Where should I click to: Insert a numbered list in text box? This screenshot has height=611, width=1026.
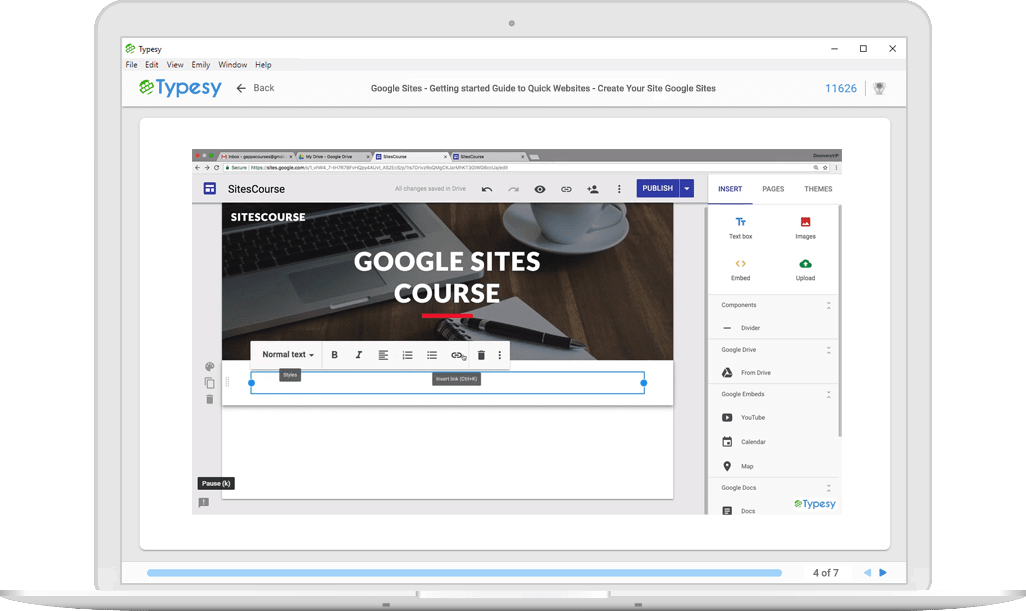[407, 355]
